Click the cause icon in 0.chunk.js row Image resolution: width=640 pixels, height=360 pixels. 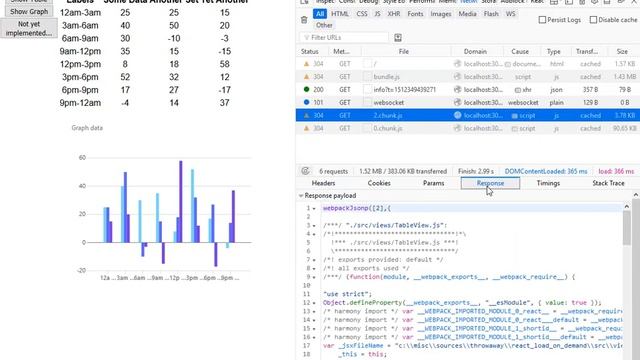click(x=515, y=129)
